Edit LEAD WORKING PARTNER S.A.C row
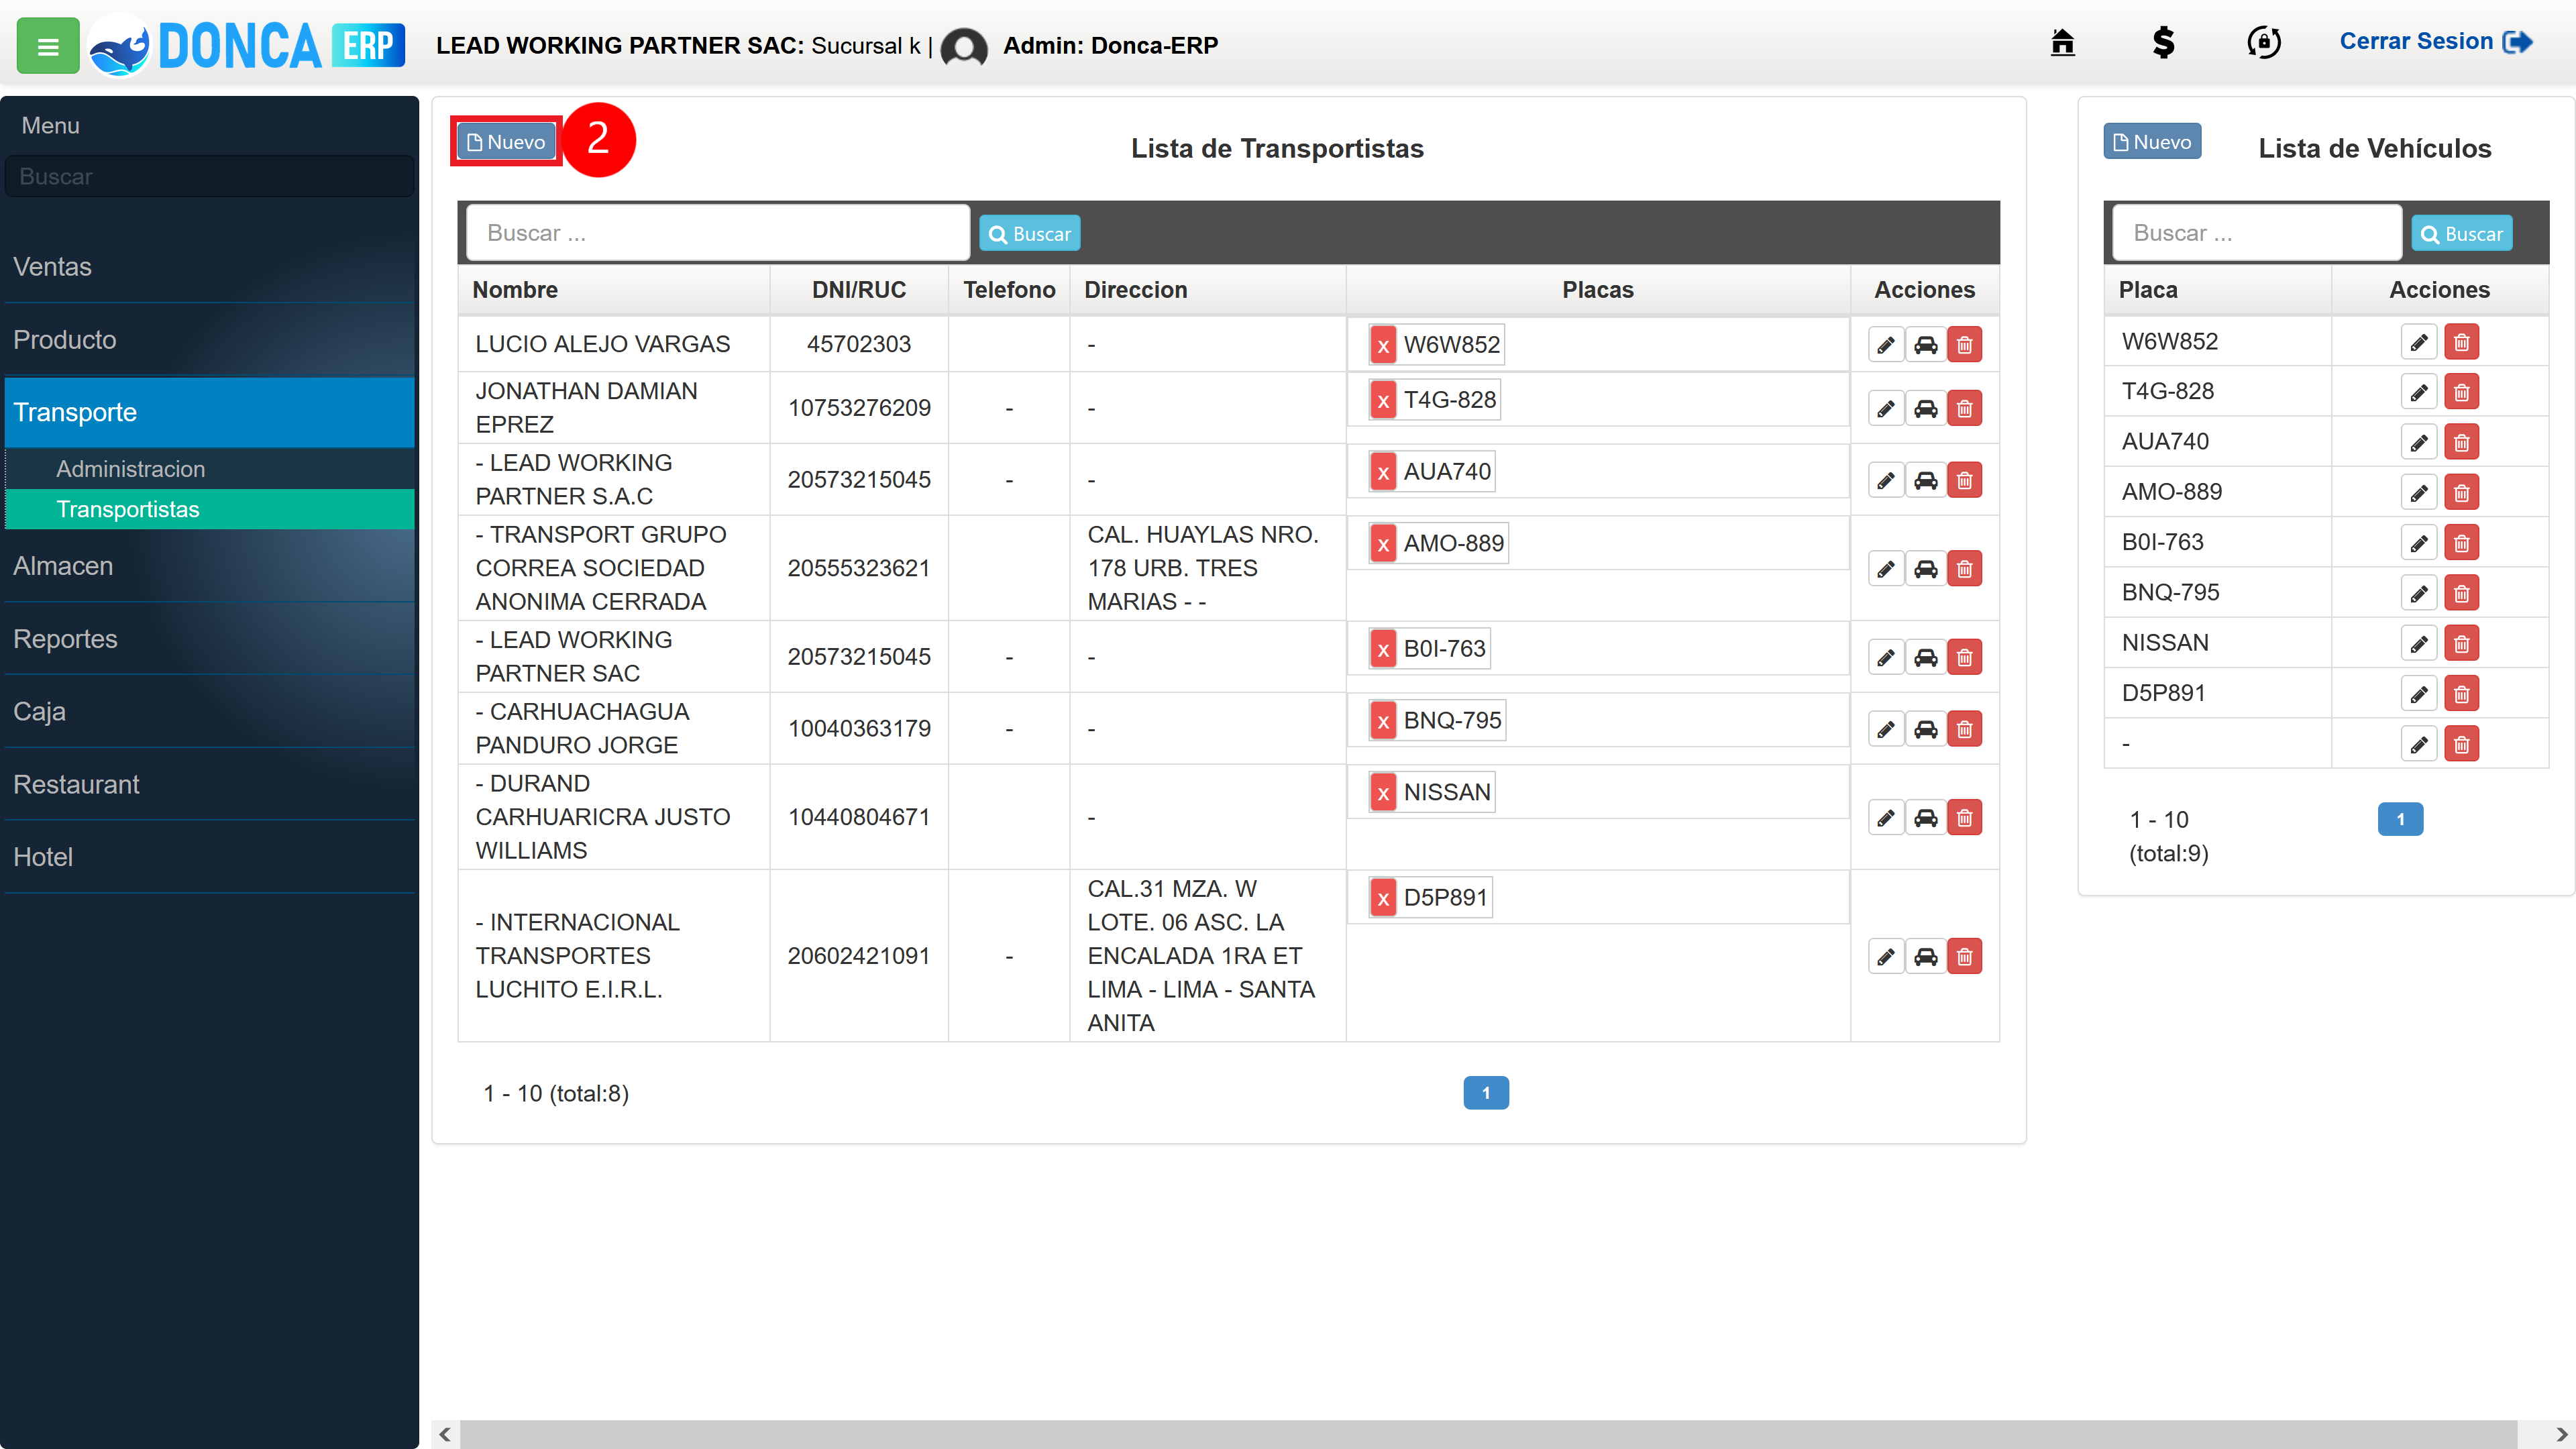This screenshot has height=1449, width=2576. click(1886, 480)
